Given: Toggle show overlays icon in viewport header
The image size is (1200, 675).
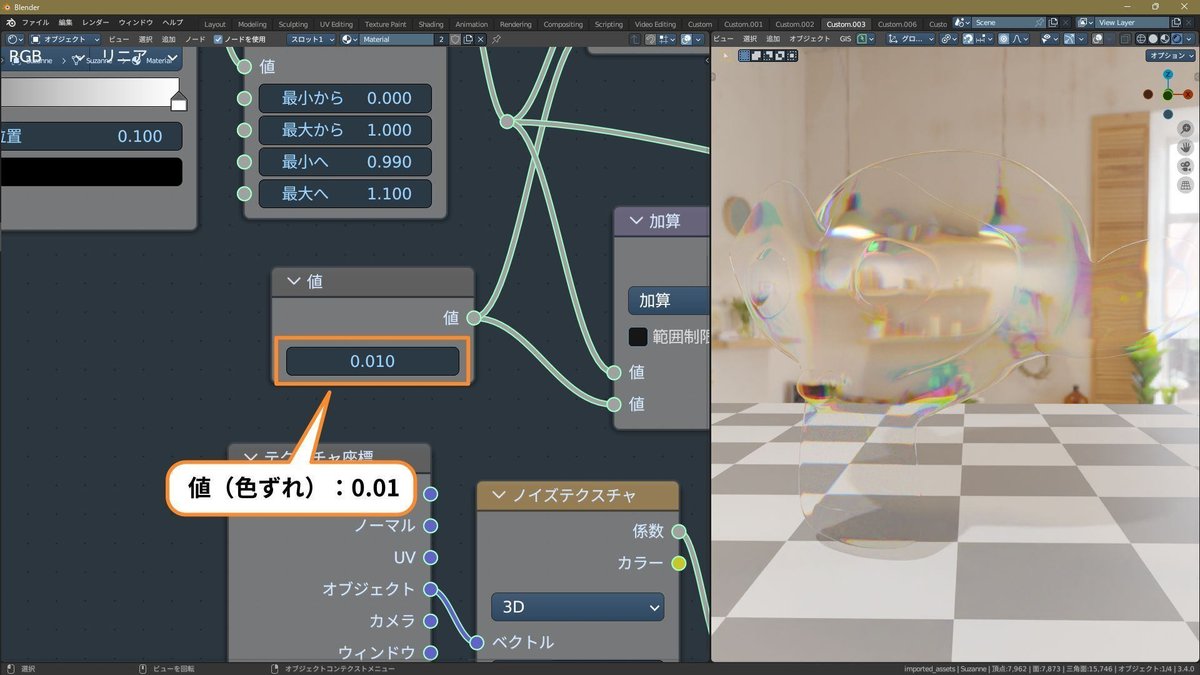Looking at the screenshot, I should point(1099,39).
